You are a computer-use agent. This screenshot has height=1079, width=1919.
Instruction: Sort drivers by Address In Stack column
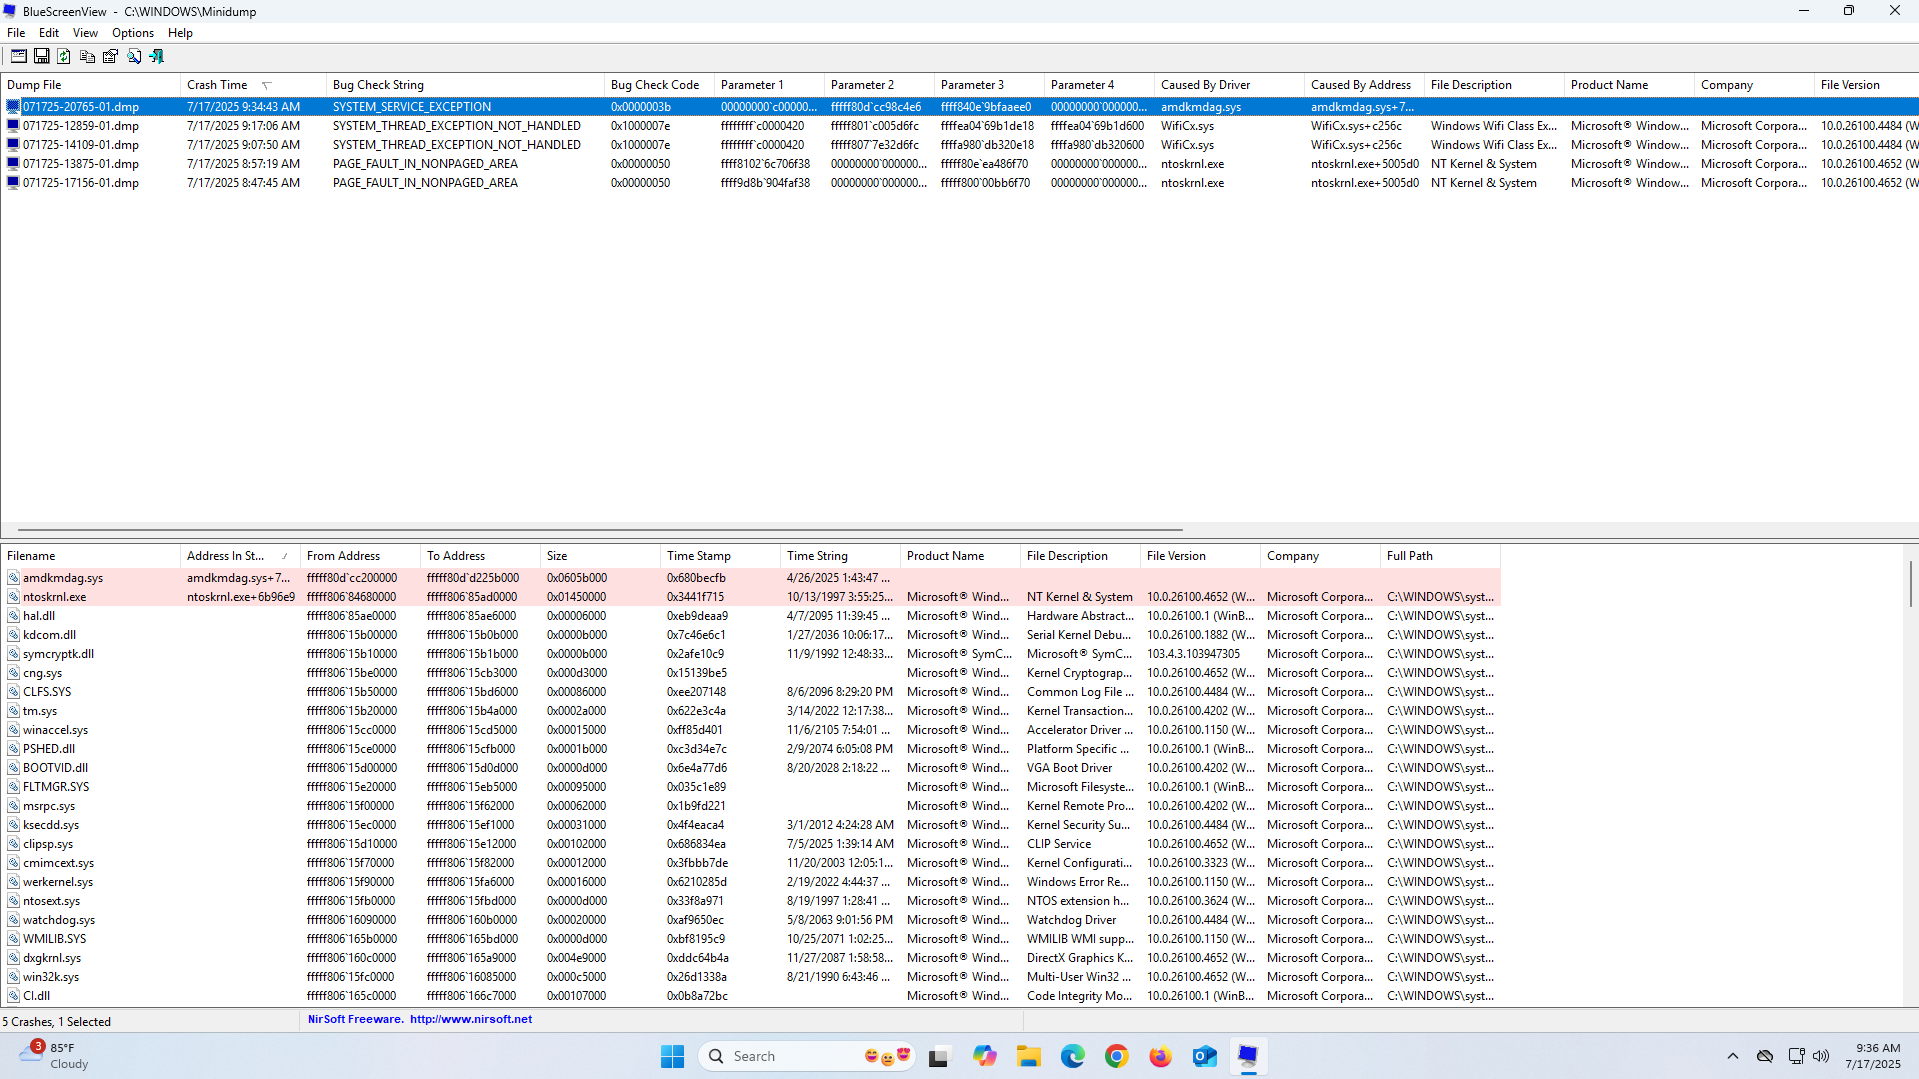(225, 556)
